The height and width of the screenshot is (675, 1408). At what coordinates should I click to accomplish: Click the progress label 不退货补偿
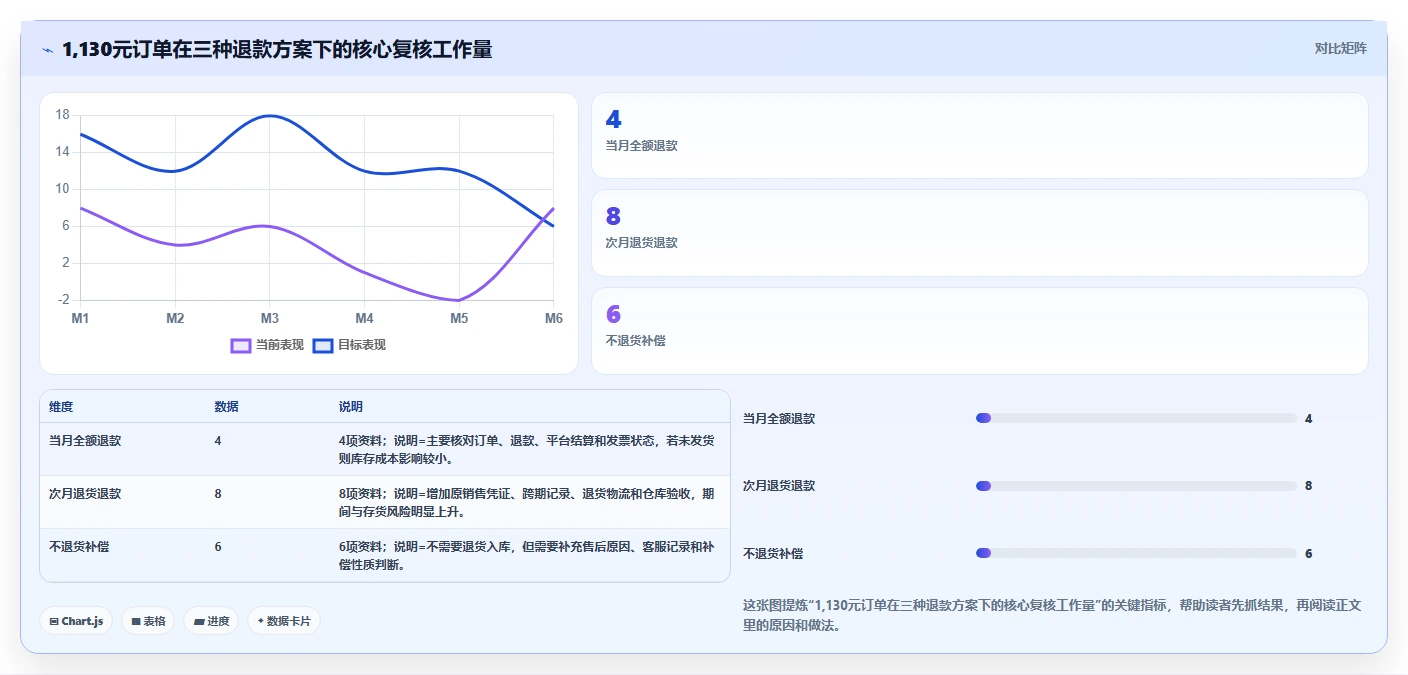tap(773, 554)
